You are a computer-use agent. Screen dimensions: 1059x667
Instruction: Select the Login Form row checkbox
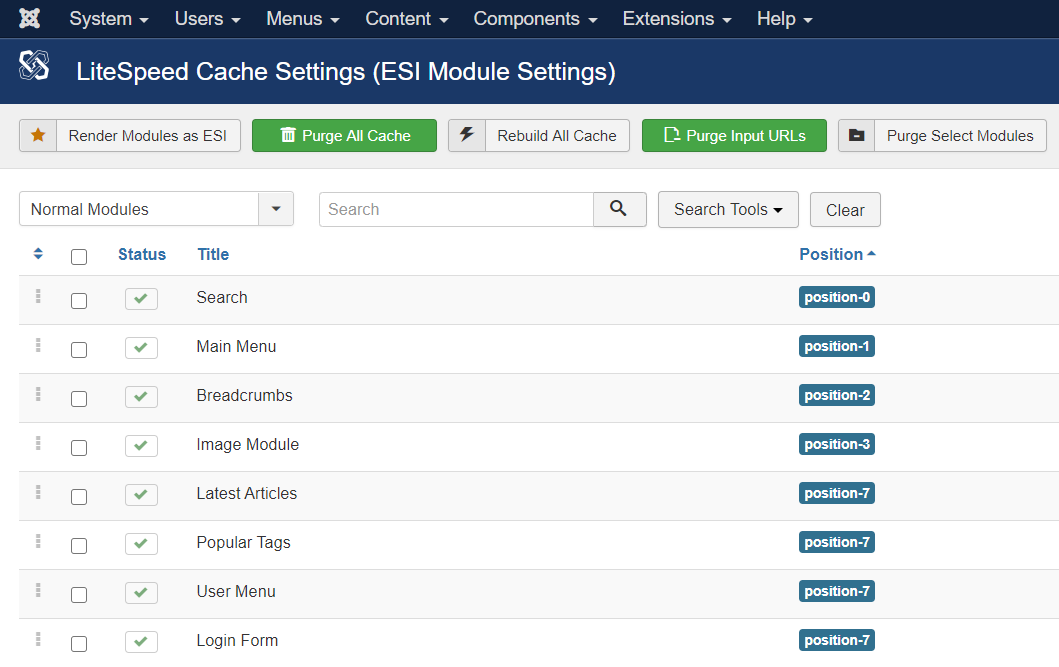[79, 643]
